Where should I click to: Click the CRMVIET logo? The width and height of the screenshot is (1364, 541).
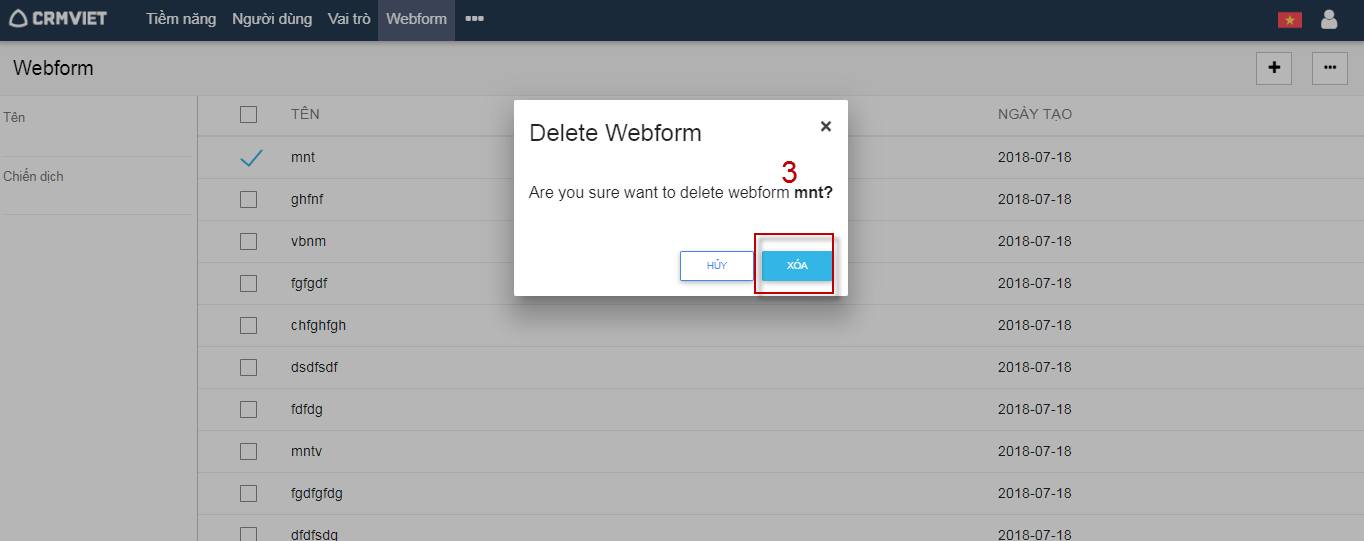pyautogui.click(x=58, y=19)
